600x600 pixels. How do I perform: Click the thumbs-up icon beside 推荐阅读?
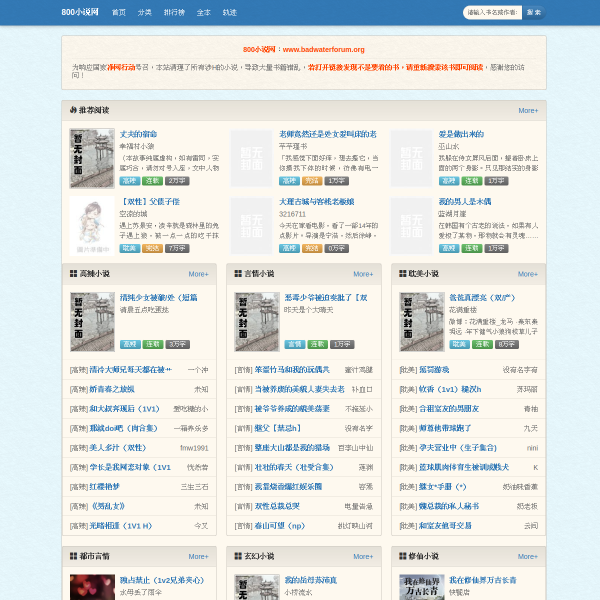[73, 110]
